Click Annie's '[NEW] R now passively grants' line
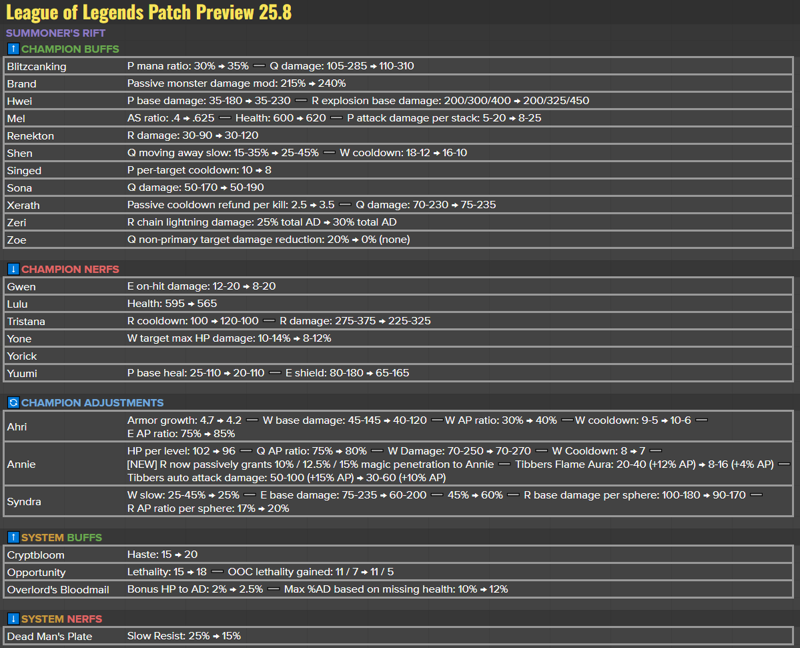 [x=310, y=464]
